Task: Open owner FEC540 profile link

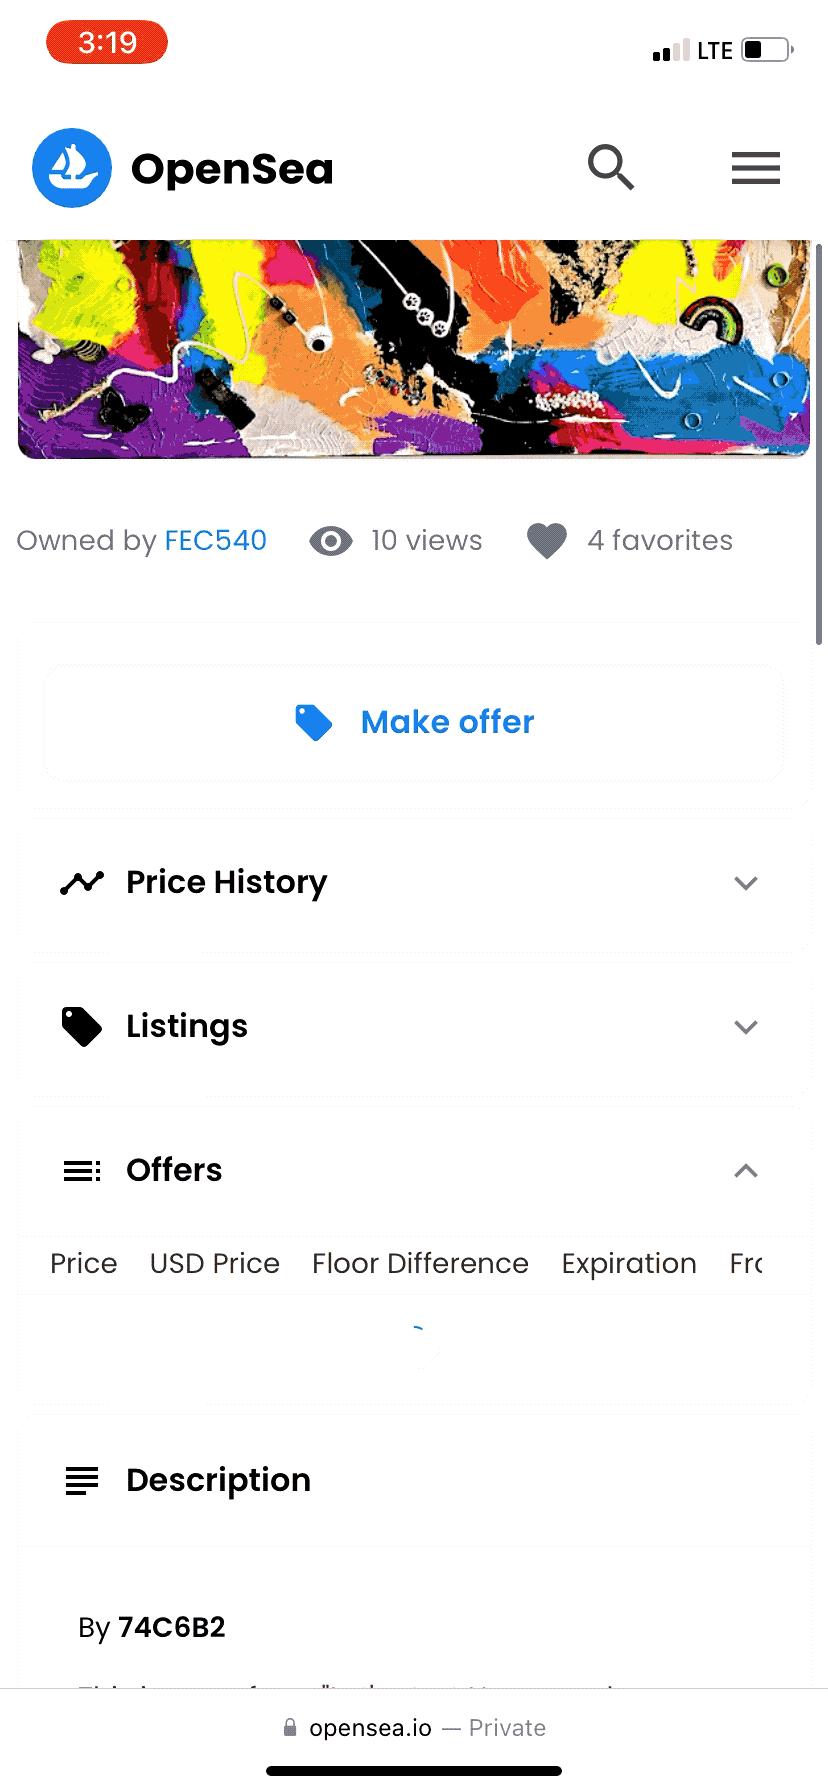Action: (x=215, y=541)
